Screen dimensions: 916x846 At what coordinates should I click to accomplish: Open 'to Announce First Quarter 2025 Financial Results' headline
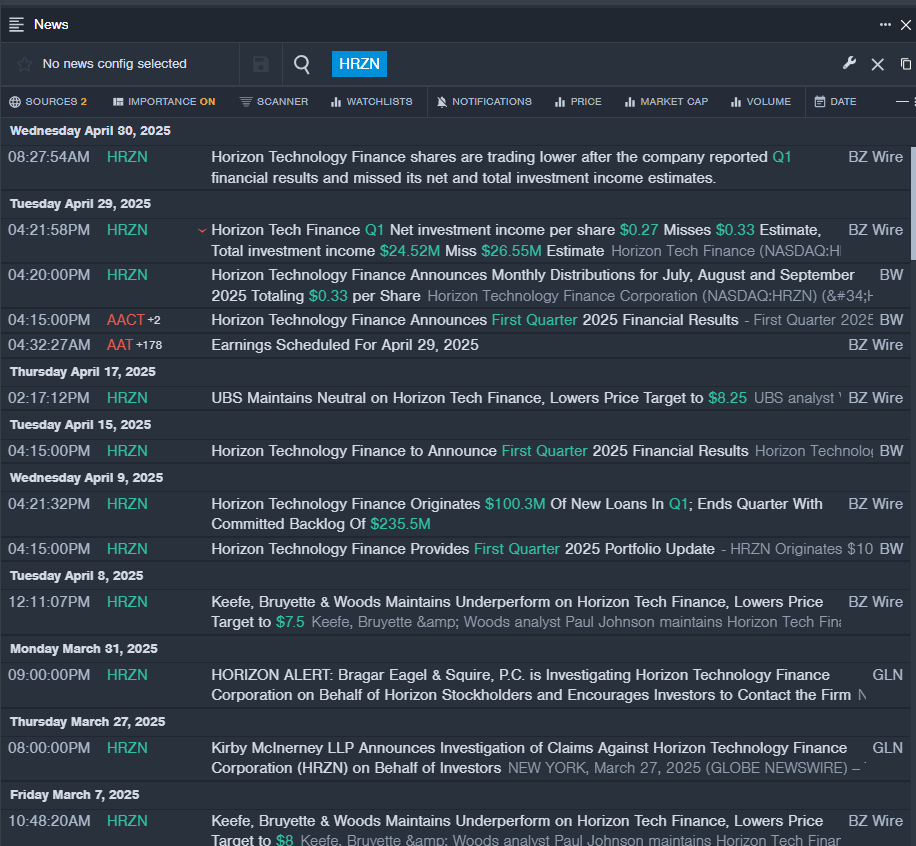(x=480, y=451)
